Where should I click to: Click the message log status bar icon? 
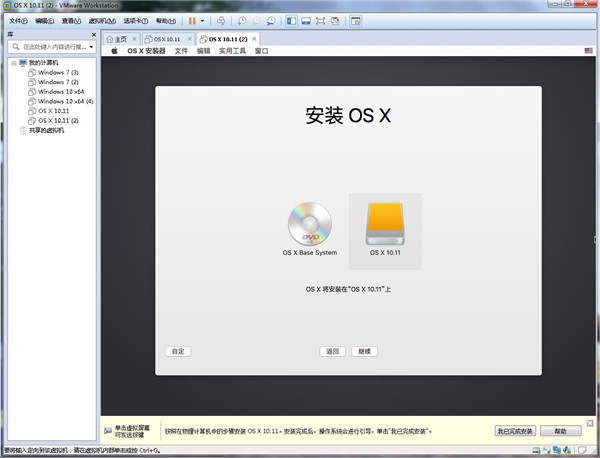coord(582,450)
